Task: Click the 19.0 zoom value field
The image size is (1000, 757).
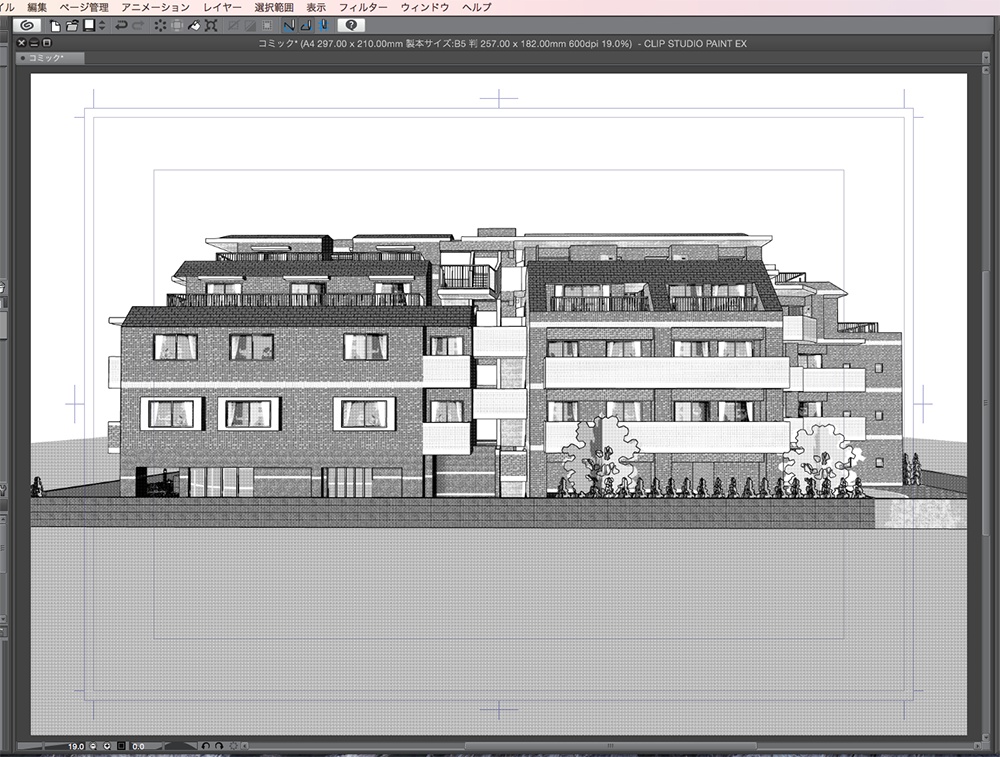Action: click(74, 745)
